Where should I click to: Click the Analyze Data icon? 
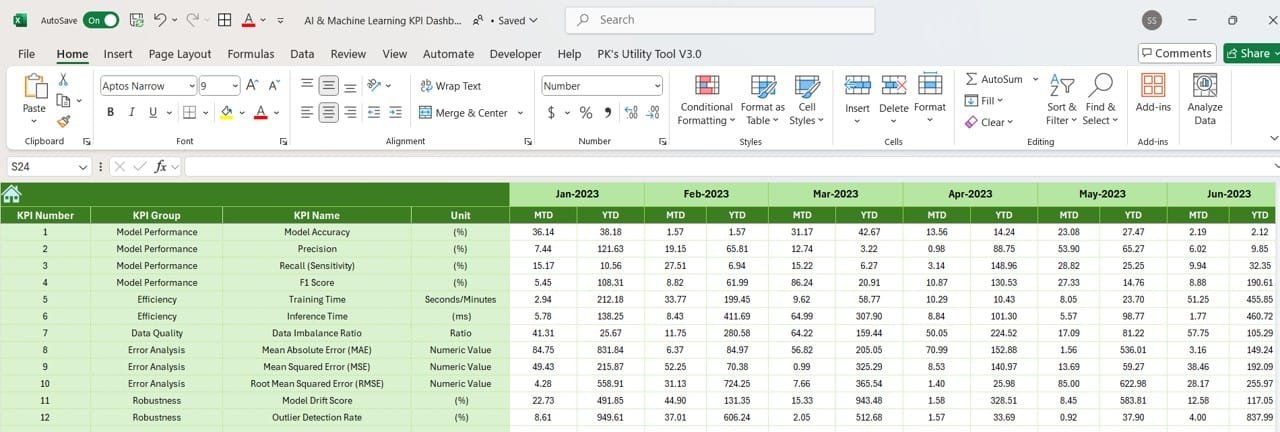(1204, 100)
